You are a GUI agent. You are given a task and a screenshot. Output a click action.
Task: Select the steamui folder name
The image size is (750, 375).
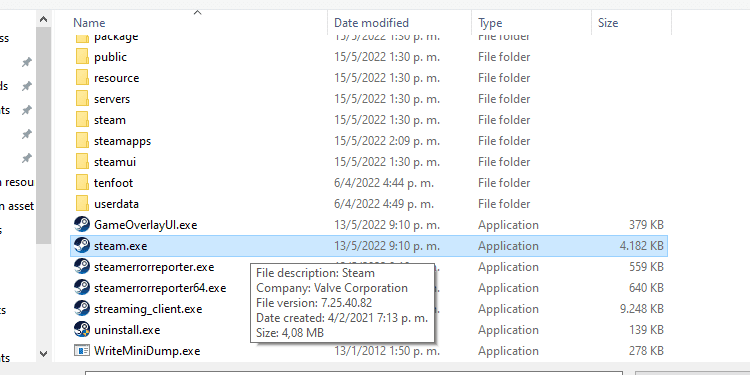[x=115, y=162]
